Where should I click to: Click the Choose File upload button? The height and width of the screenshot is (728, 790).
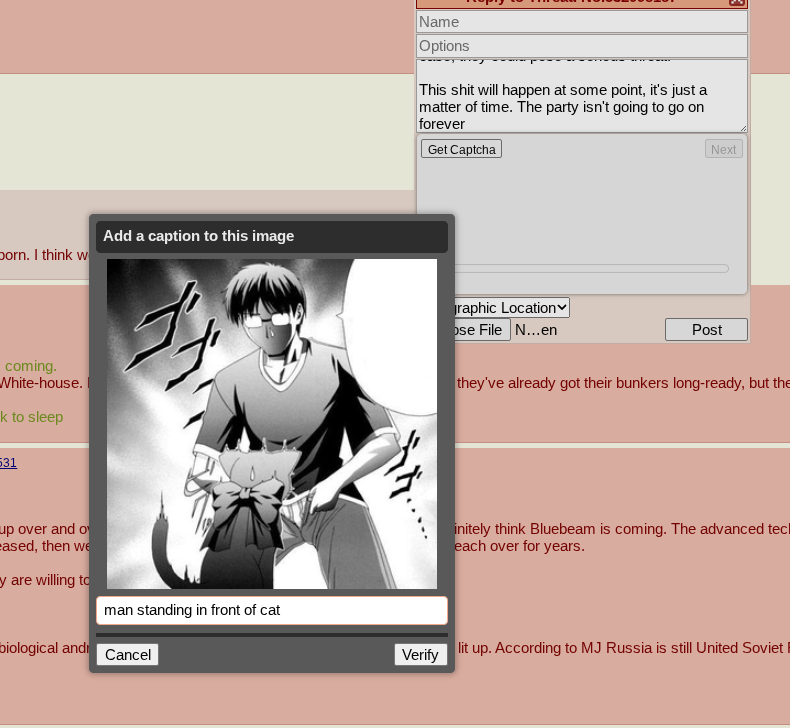pos(482,330)
